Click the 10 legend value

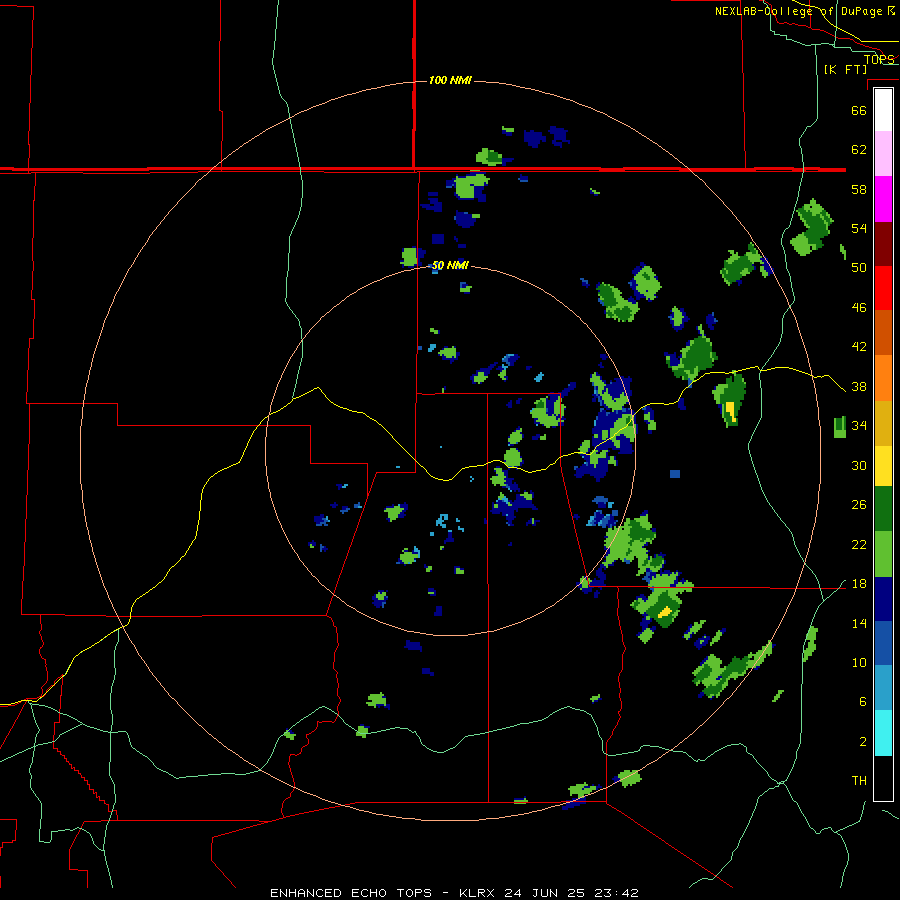click(x=859, y=662)
